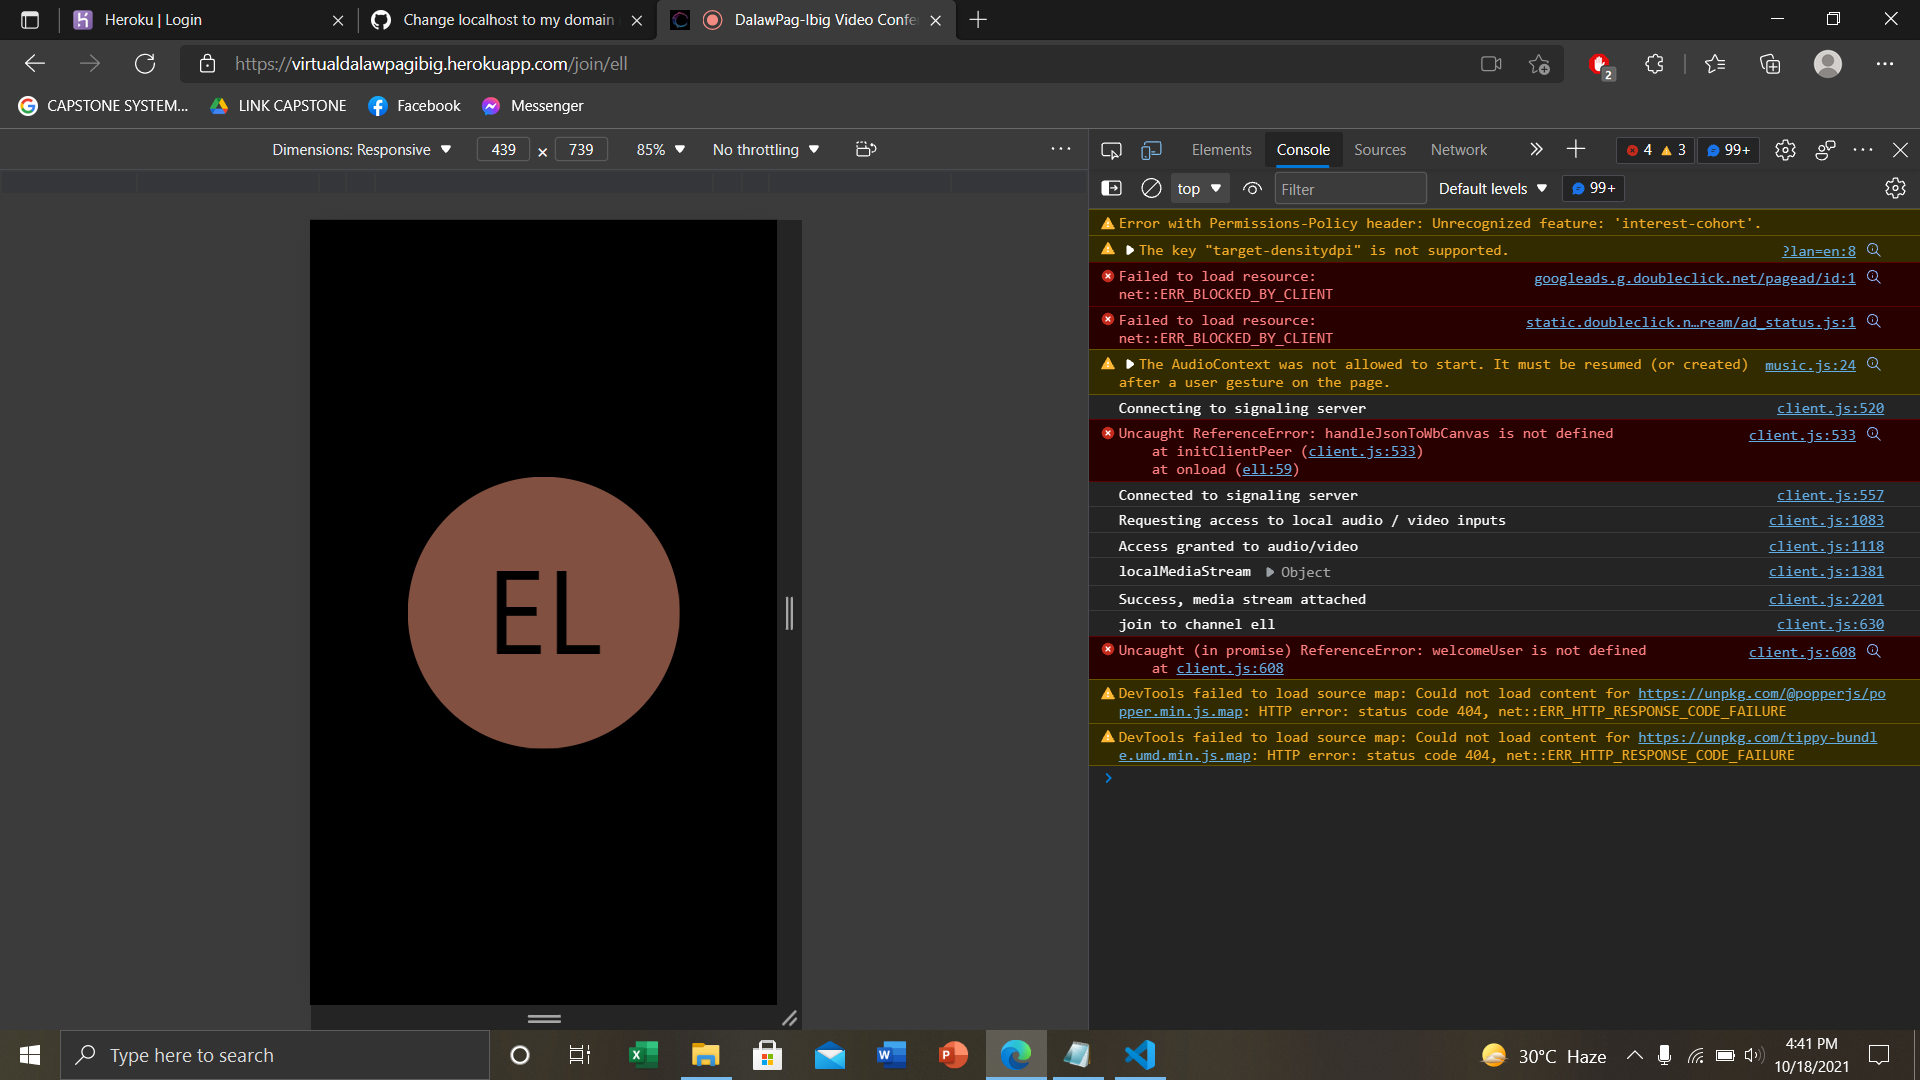The width and height of the screenshot is (1920, 1080).
Task: Click the live expression eye icon
Action: [1252, 188]
